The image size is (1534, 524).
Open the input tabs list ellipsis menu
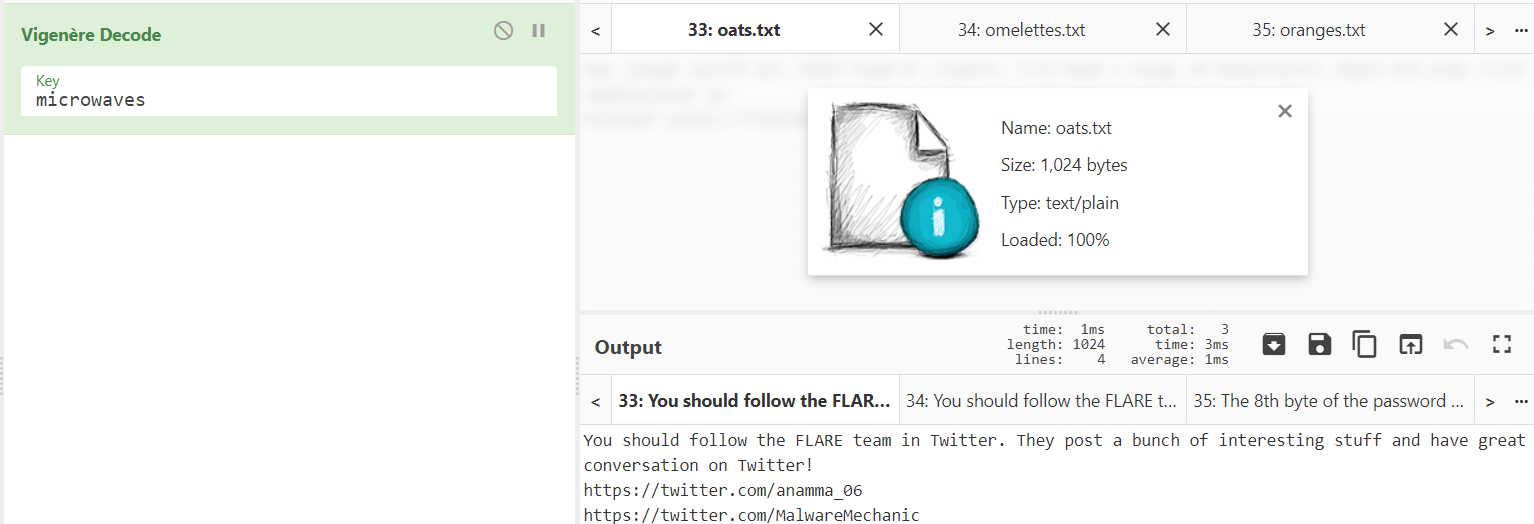pos(1521,30)
